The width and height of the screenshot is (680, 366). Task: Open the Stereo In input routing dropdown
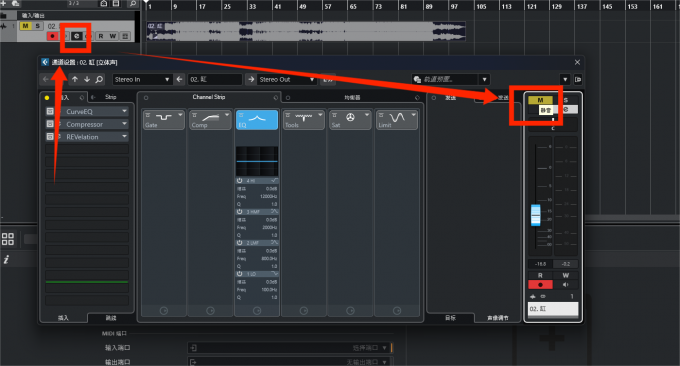(142, 79)
